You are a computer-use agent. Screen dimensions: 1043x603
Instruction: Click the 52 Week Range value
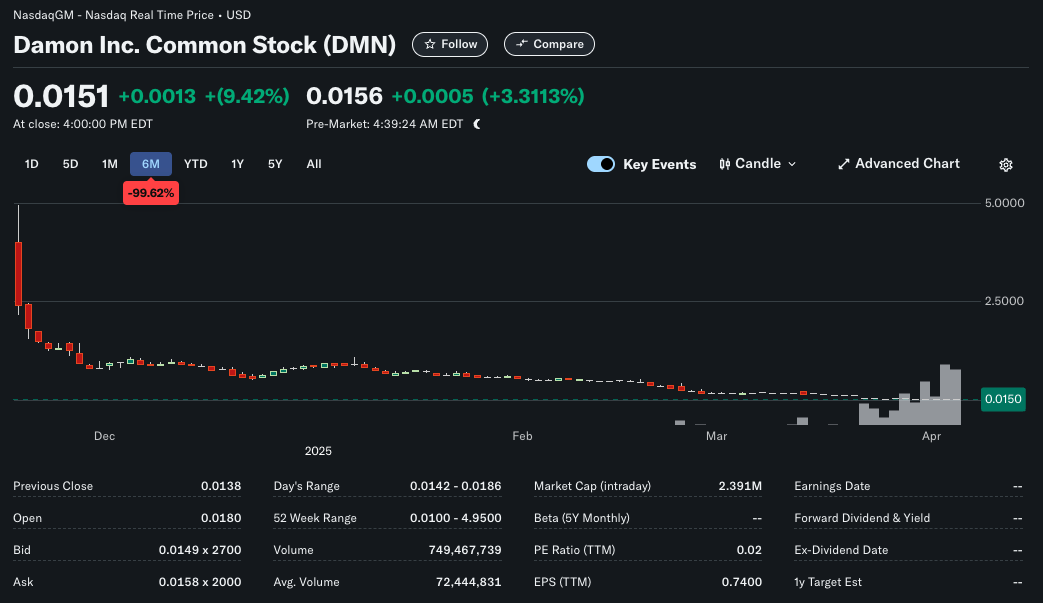click(456, 518)
